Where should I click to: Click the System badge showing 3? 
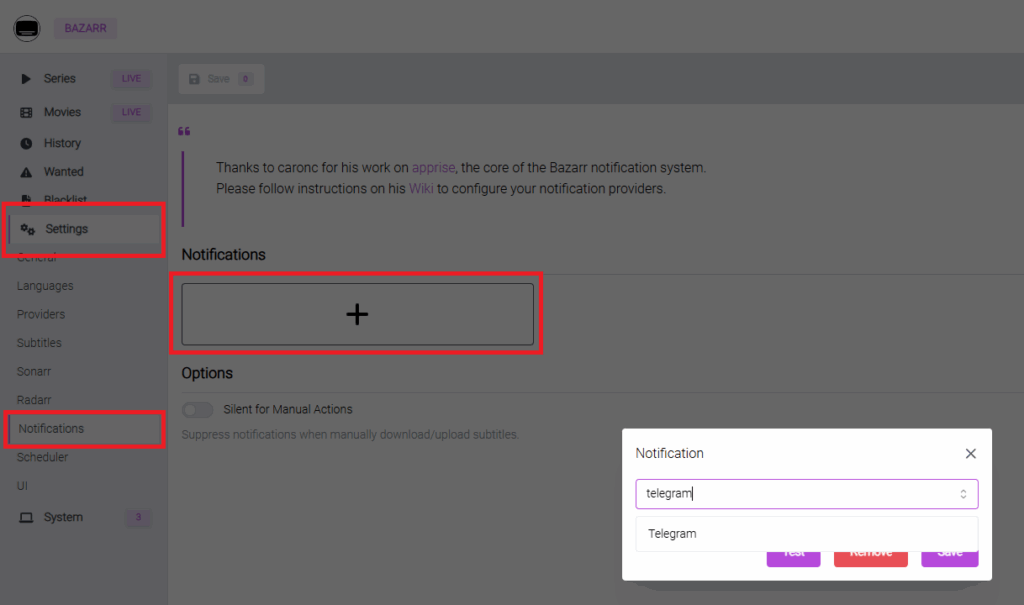pos(138,517)
